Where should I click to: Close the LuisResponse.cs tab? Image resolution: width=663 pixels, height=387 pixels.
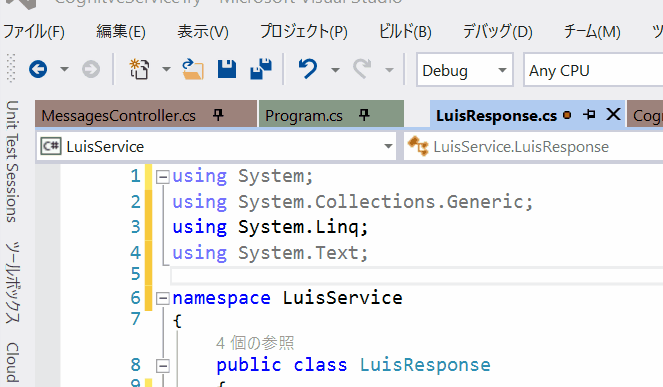pos(613,114)
